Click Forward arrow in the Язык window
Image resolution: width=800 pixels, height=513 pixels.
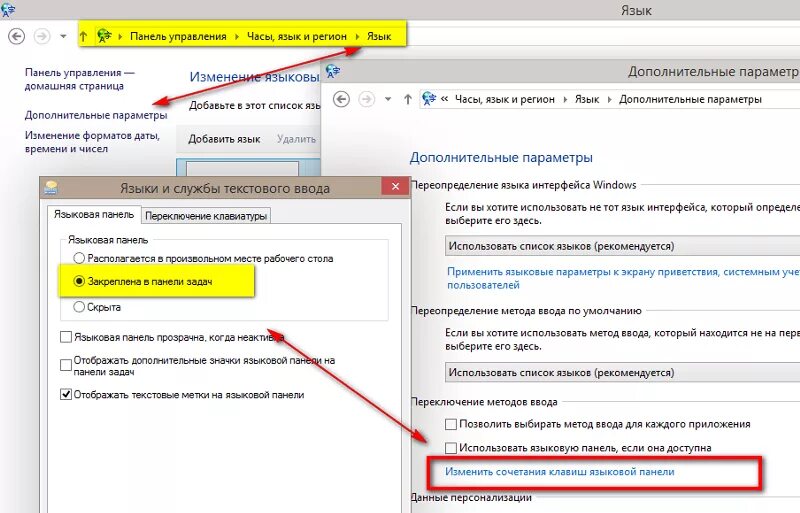click(x=42, y=36)
